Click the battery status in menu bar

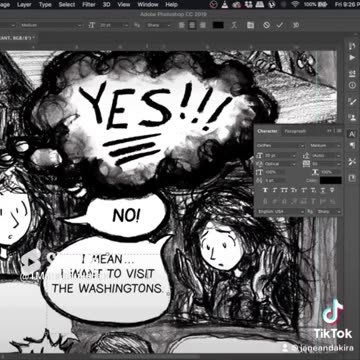315,5
